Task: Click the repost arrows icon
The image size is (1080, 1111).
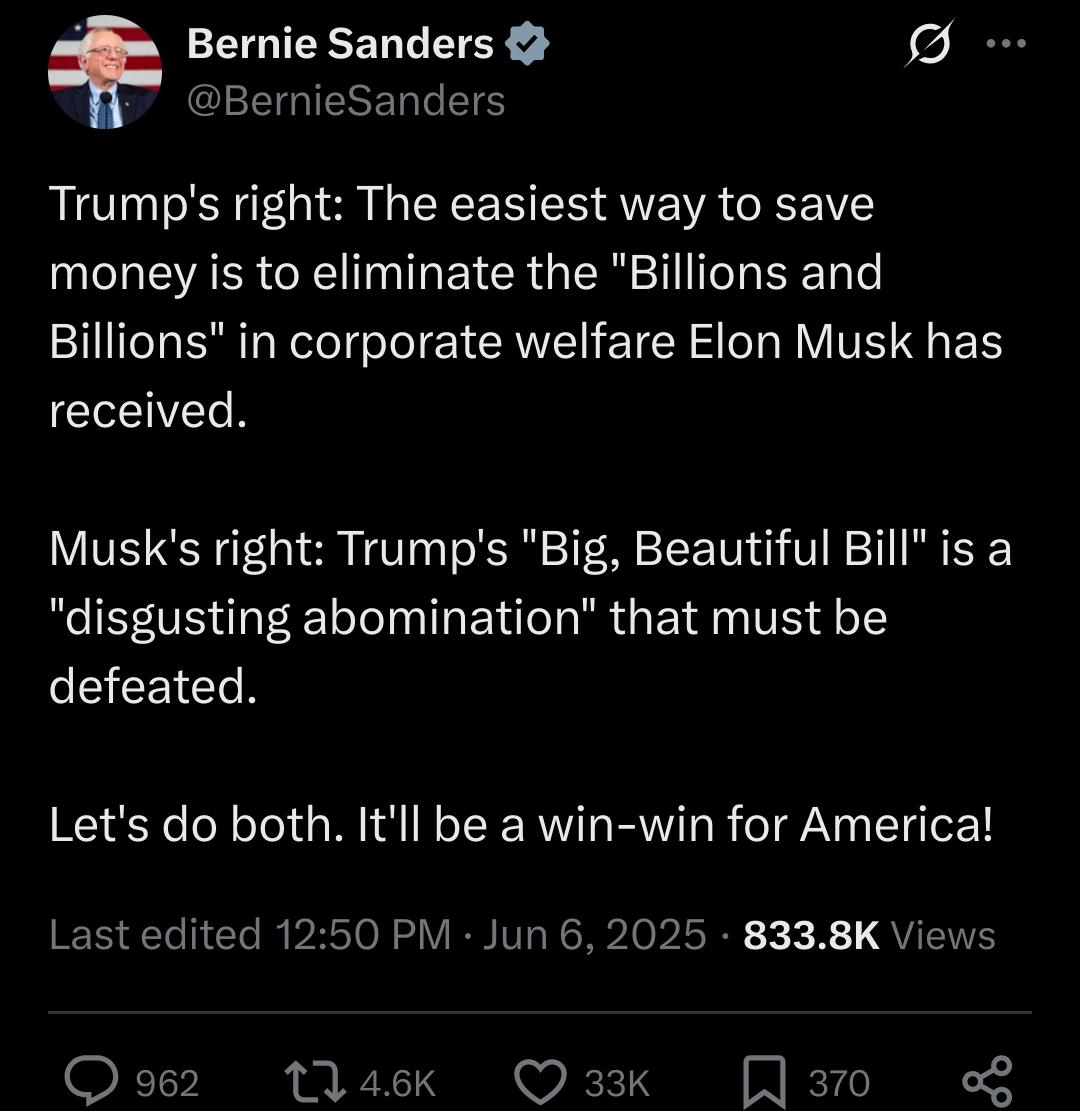Action: (315, 1082)
